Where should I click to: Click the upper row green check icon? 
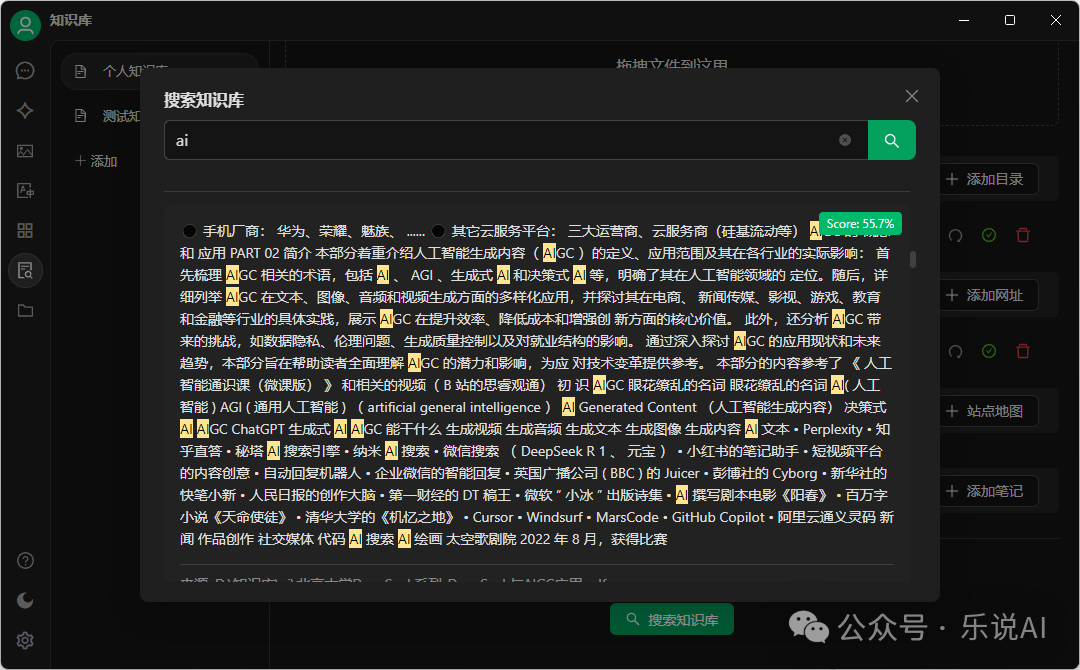click(989, 235)
